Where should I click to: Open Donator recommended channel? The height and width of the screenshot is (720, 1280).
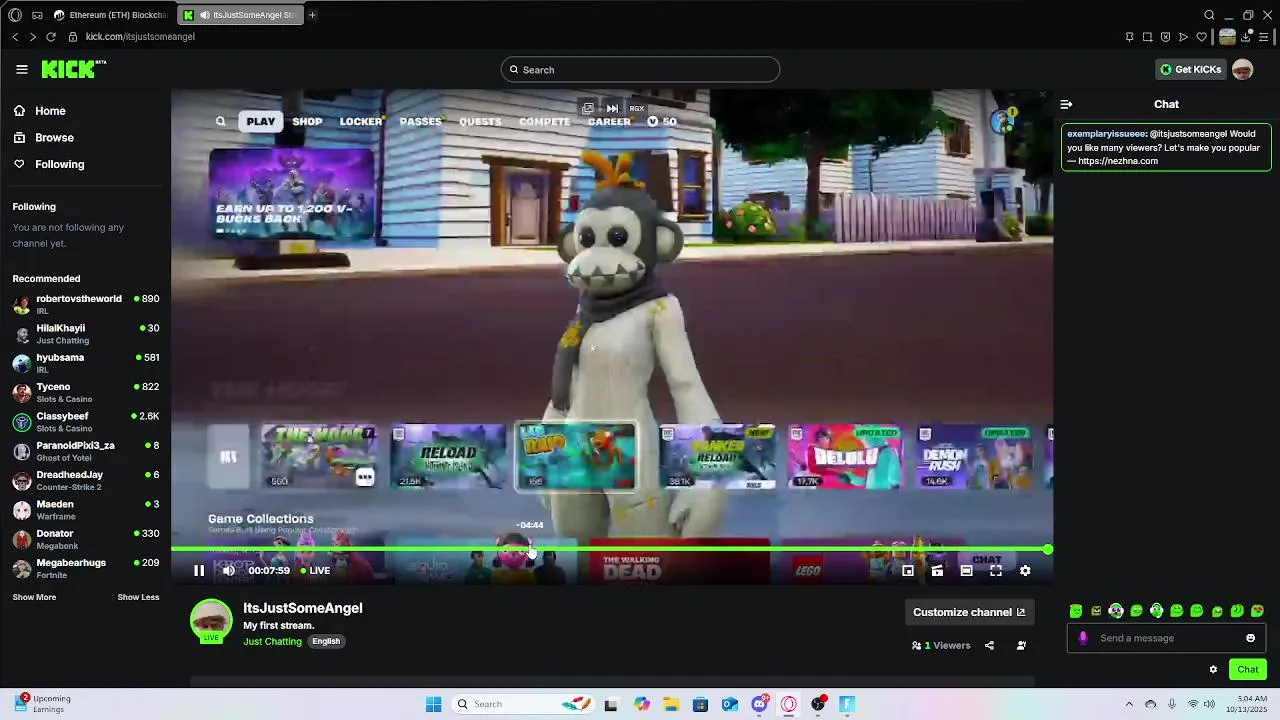pos(85,539)
